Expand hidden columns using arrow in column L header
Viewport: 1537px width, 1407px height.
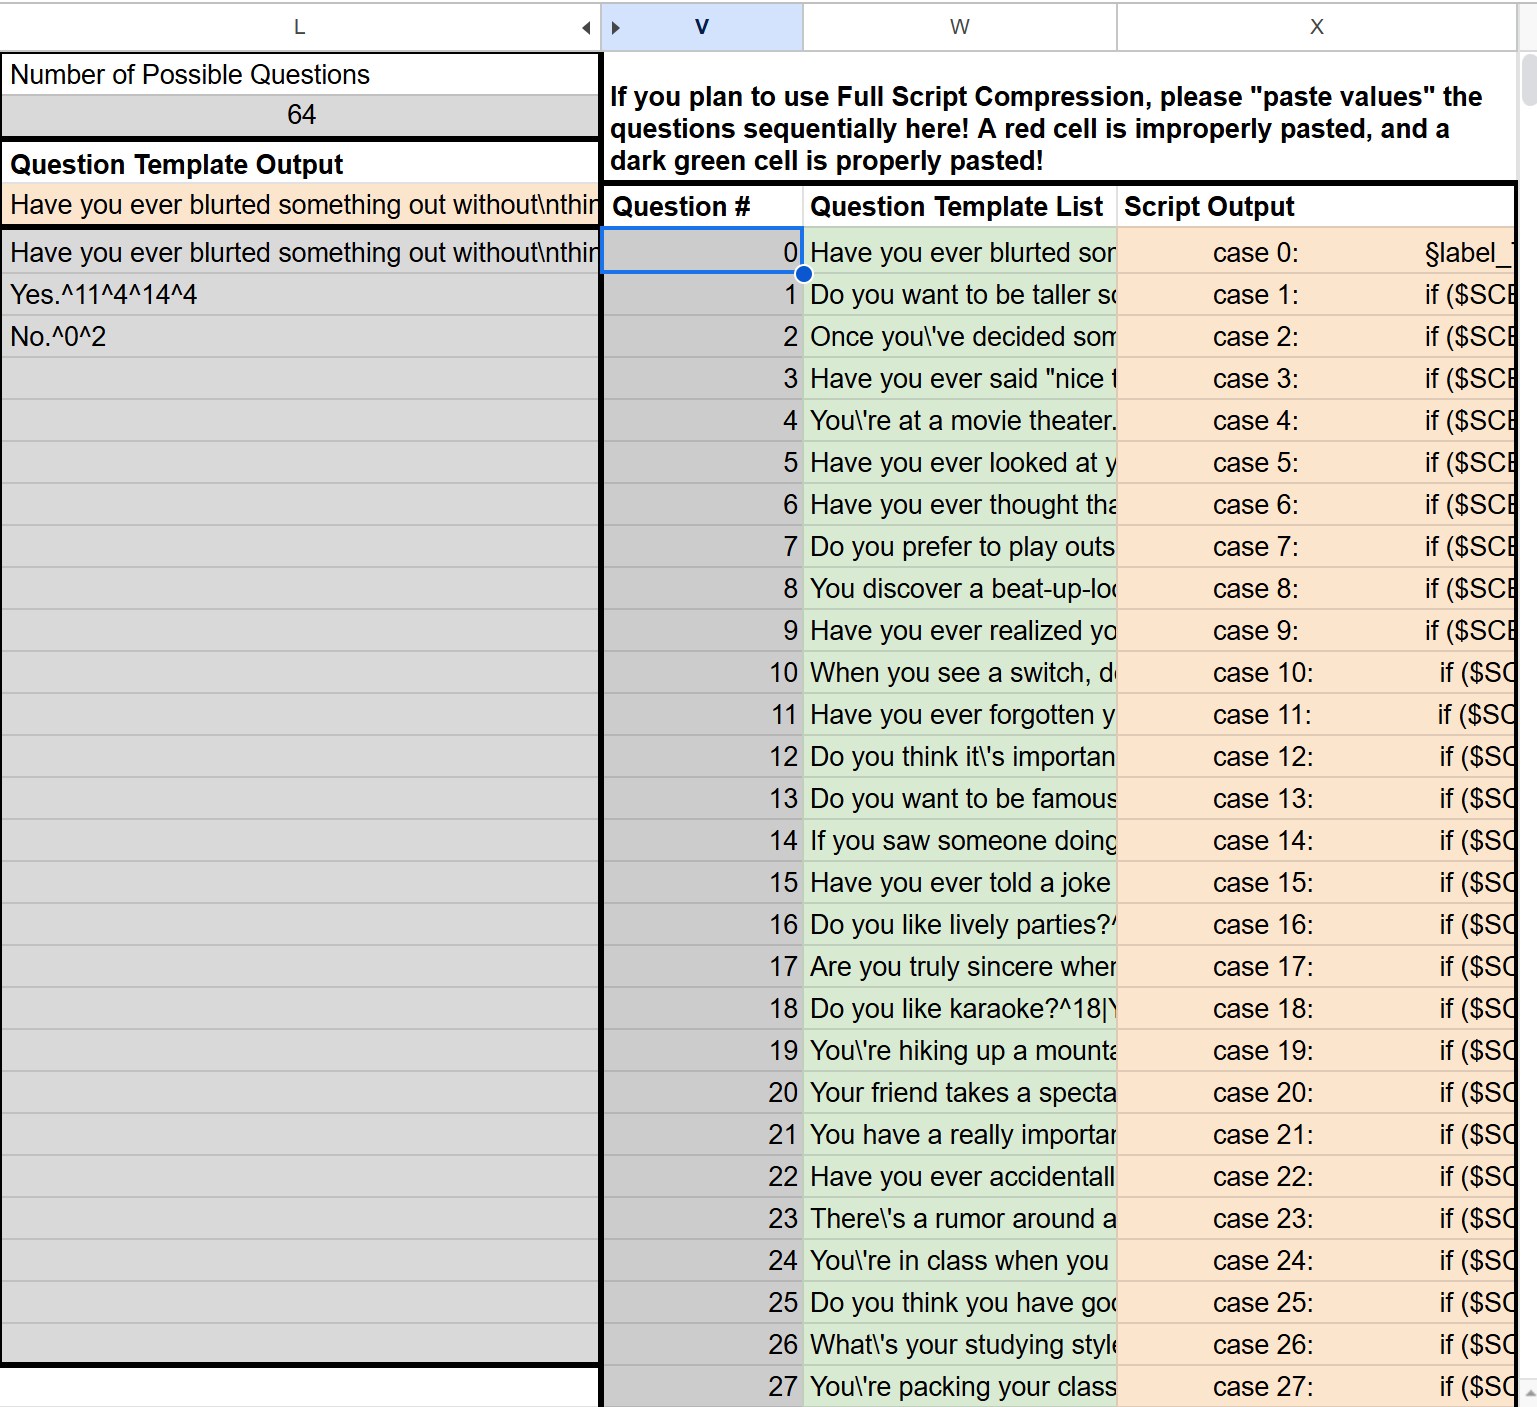pyautogui.click(x=586, y=28)
